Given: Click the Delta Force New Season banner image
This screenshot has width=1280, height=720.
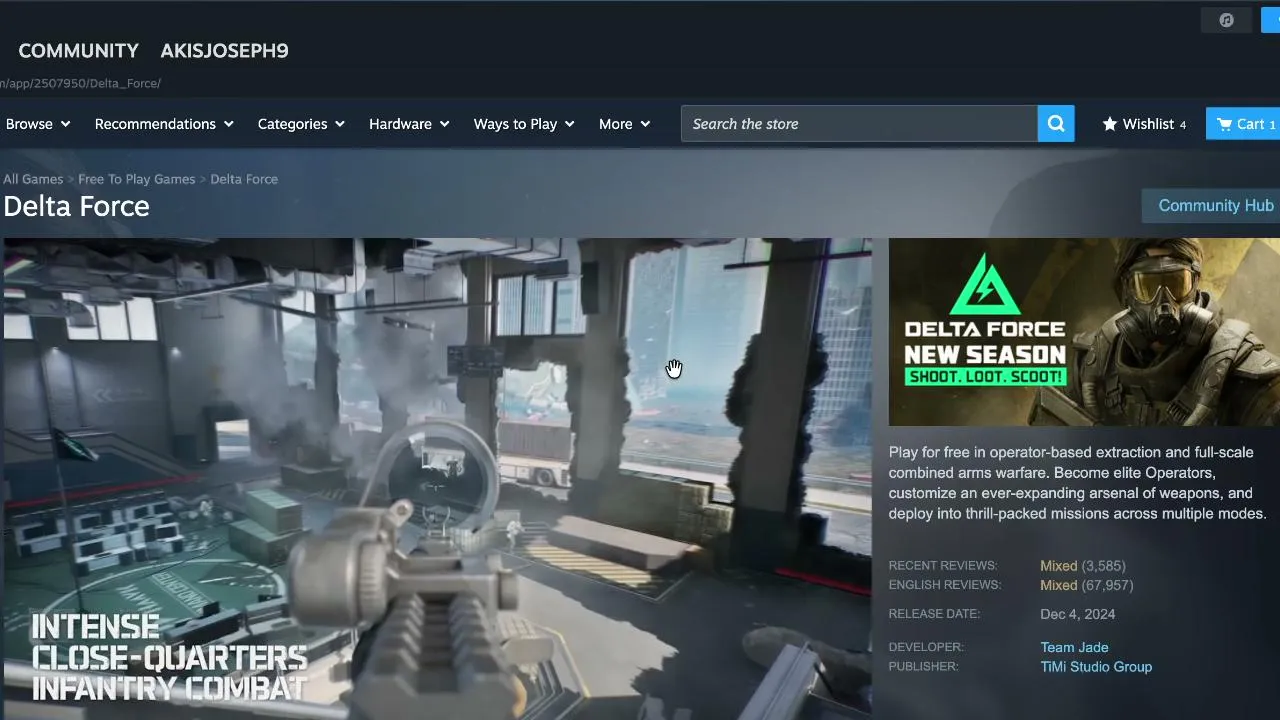Looking at the screenshot, I should click(x=1084, y=332).
